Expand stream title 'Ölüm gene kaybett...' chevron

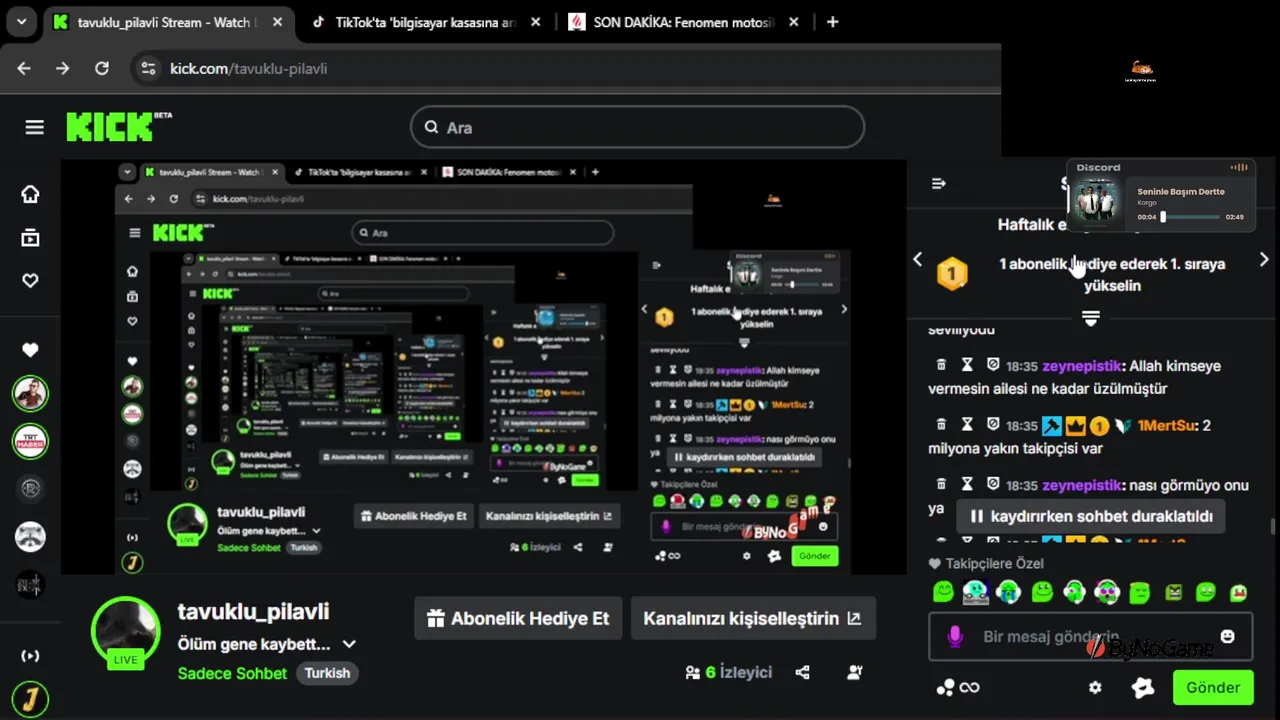click(x=349, y=644)
